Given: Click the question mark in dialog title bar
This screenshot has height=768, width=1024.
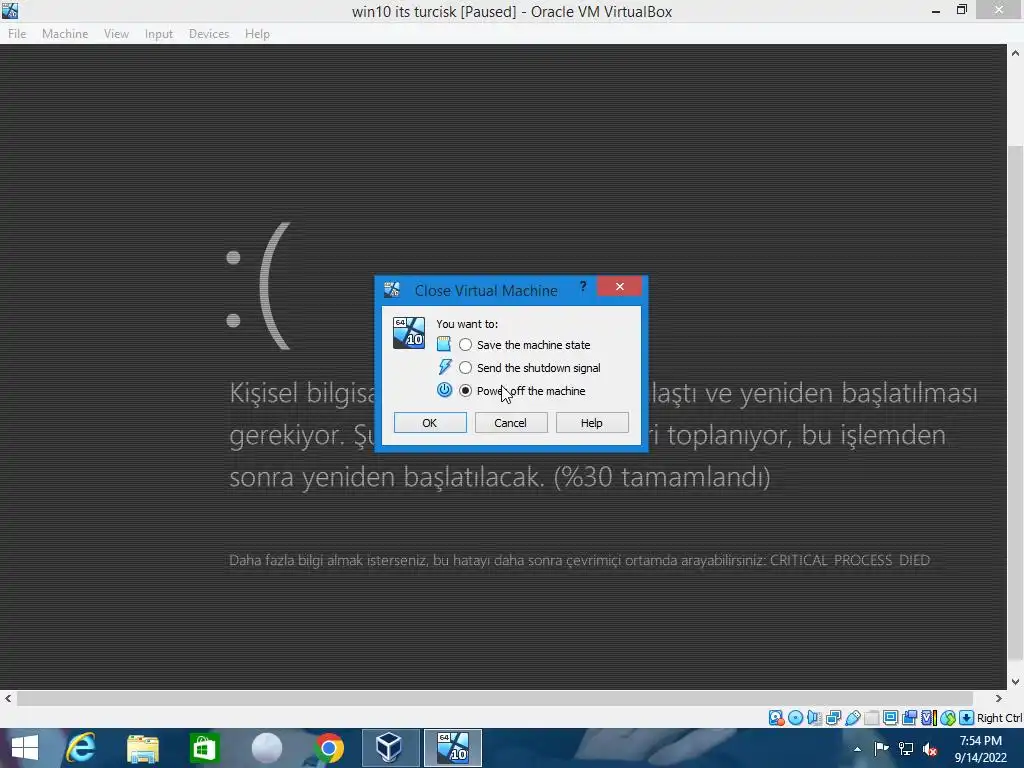Looking at the screenshot, I should pyautogui.click(x=583, y=287).
